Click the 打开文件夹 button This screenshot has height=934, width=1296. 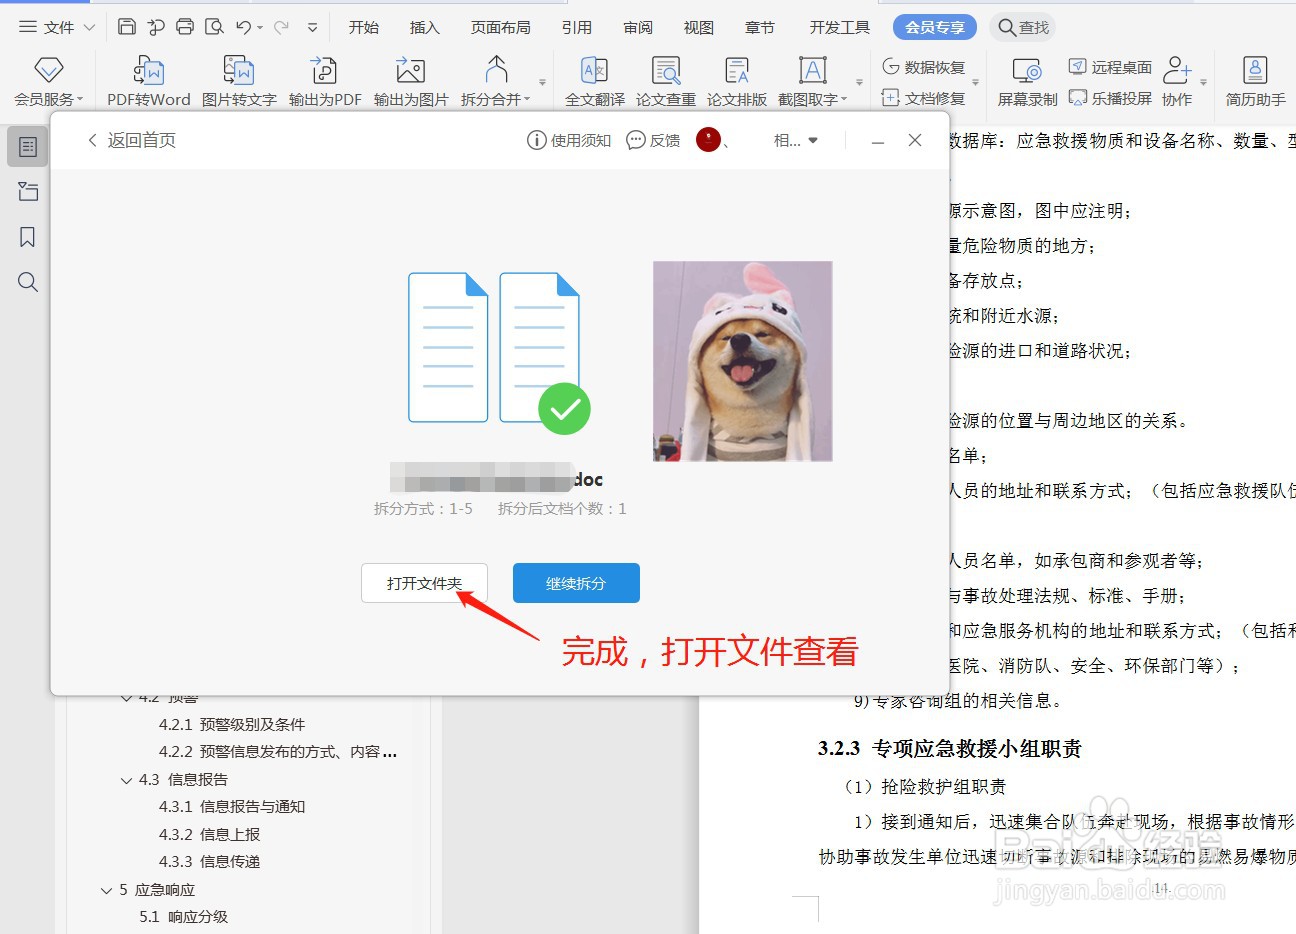click(424, 583)
